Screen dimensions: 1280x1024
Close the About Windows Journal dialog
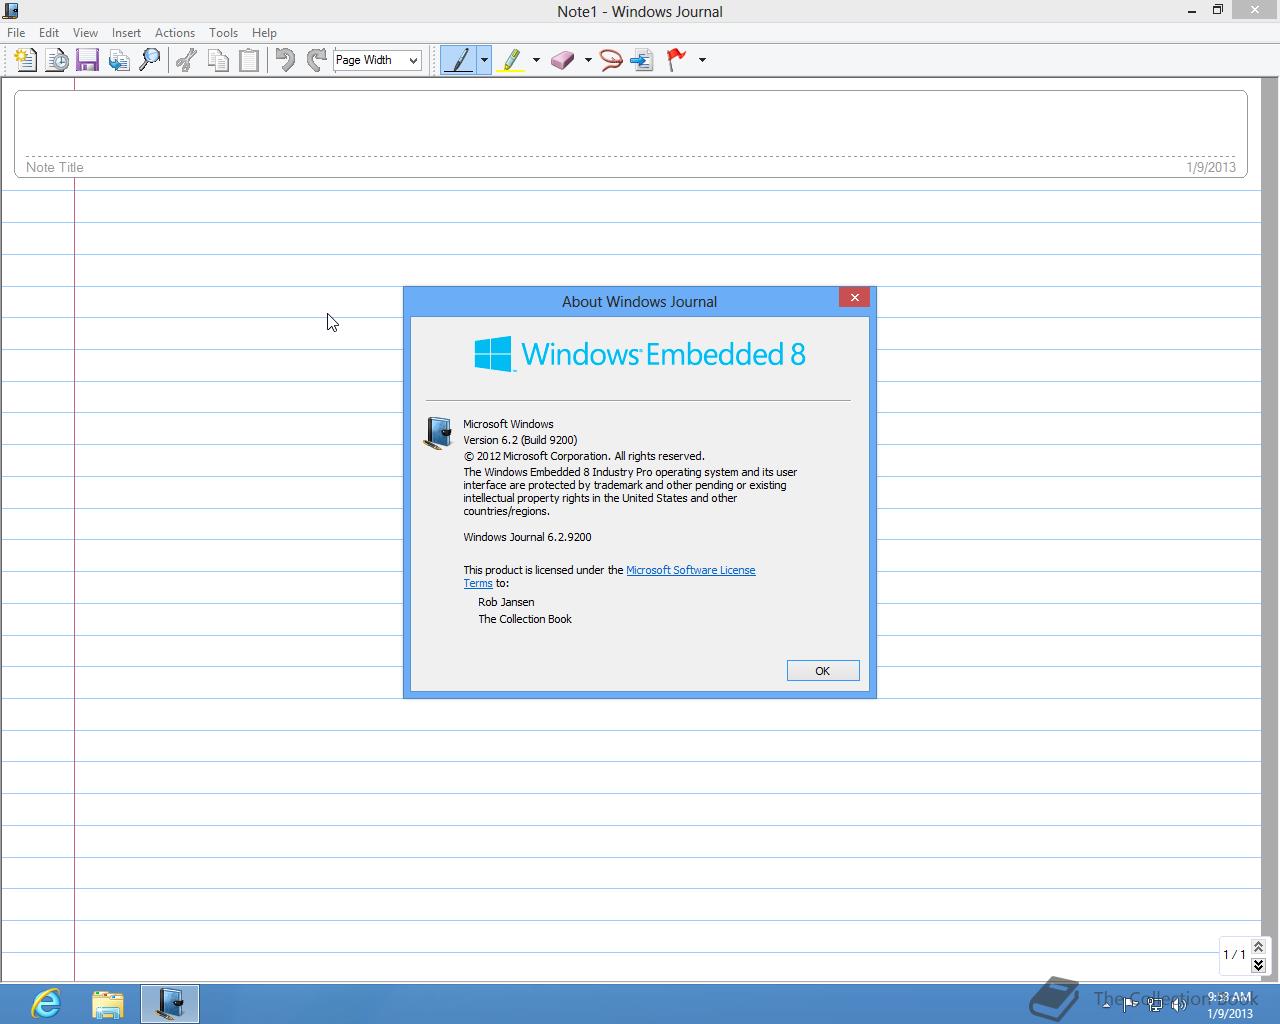click(x=854, y=297)
